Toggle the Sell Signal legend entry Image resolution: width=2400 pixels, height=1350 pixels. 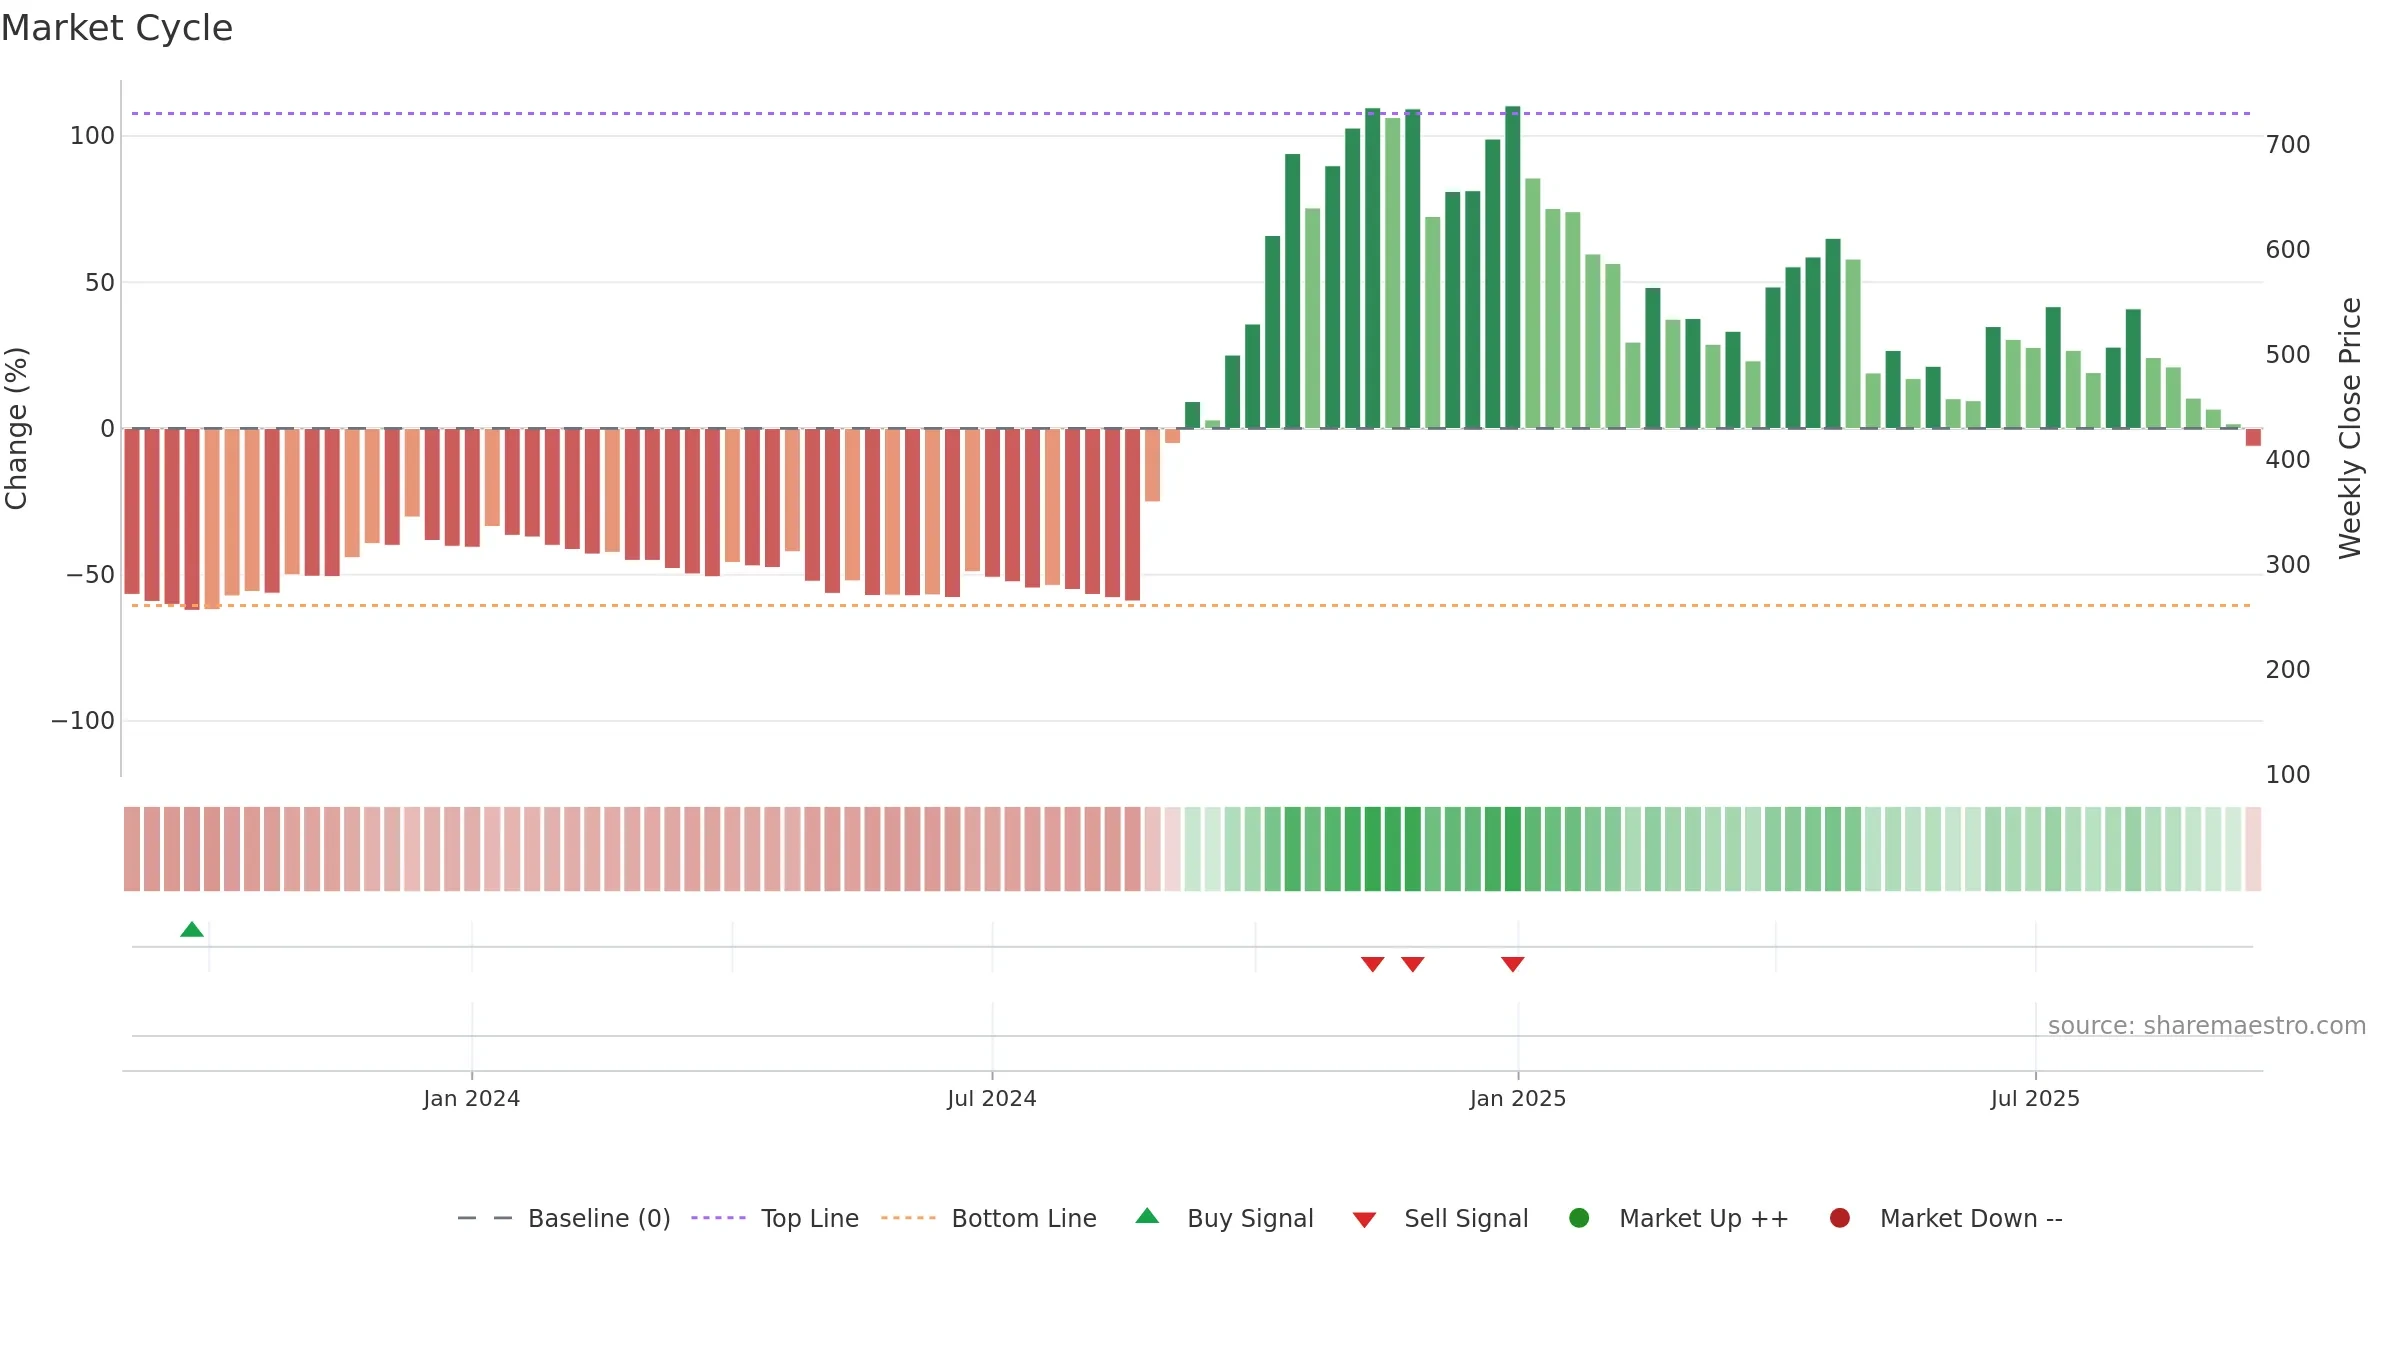click(1440, 1219)
